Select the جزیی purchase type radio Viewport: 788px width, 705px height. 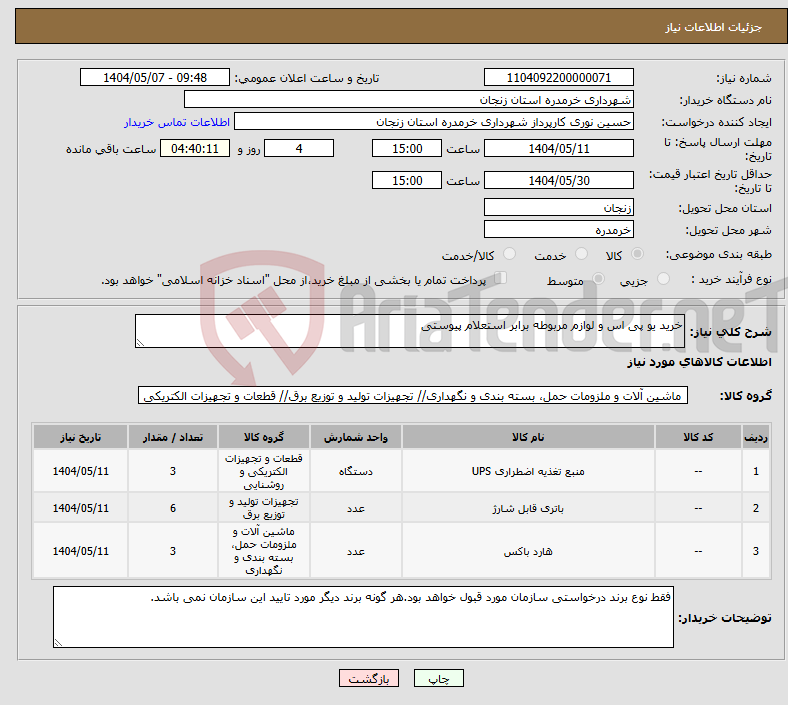(663, 279)
